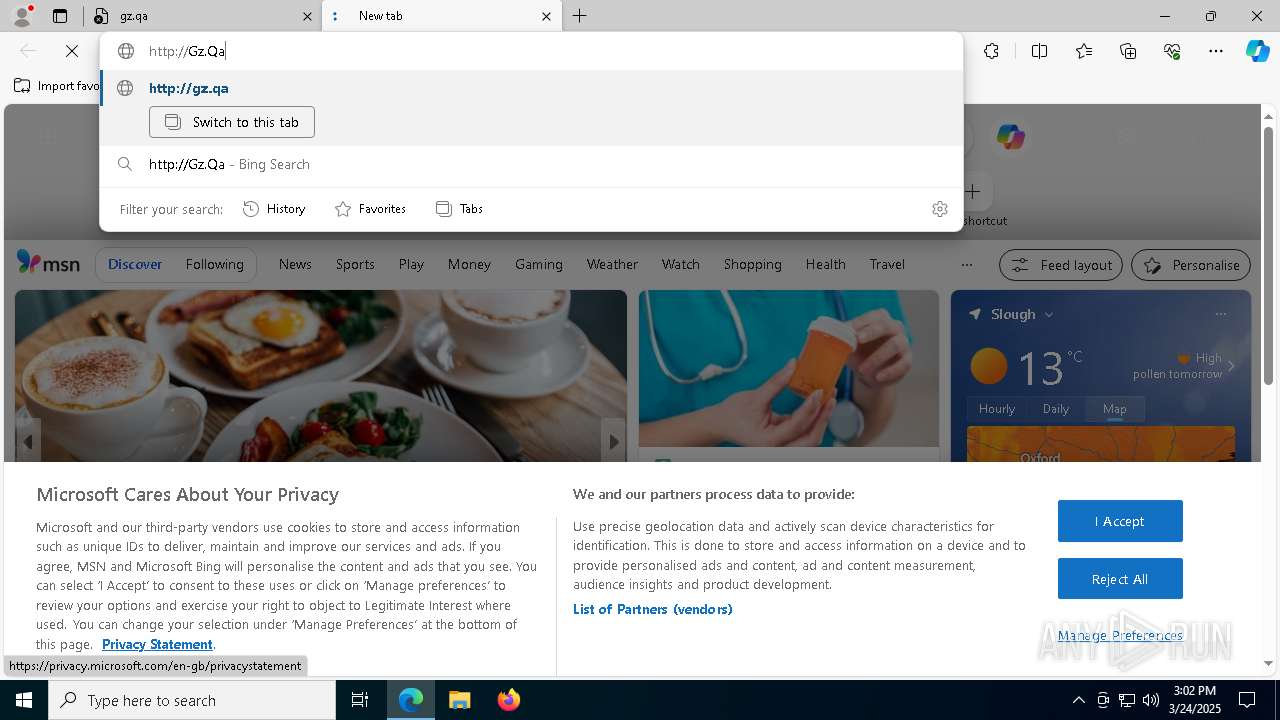Open the Sports menu item
1280x720 pixels.
[x=355, y=264]
